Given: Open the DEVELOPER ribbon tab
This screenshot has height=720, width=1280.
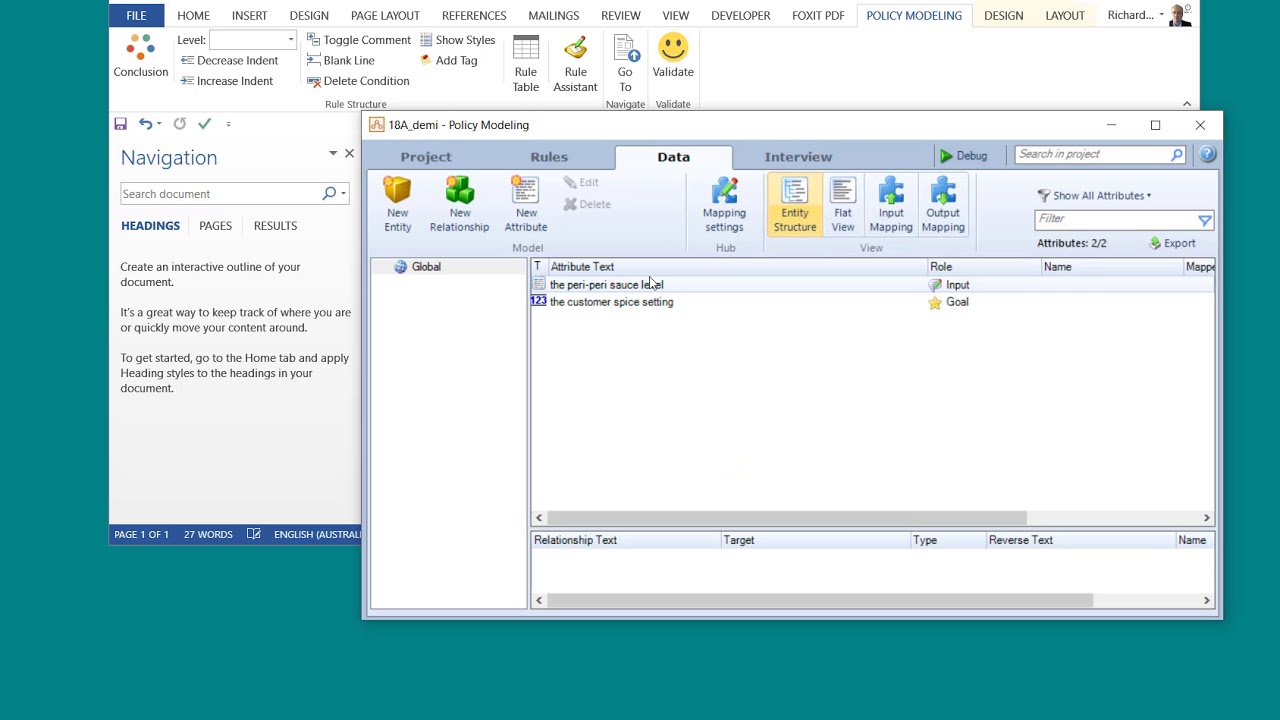Looking at the screenshot, I should [740, 15].
